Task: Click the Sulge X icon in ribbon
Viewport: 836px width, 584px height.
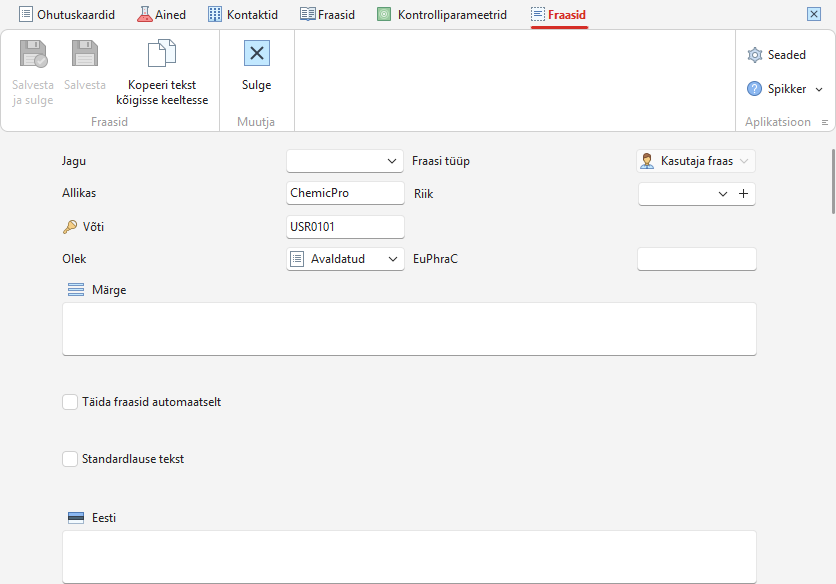Action: (x=256, y=53)
